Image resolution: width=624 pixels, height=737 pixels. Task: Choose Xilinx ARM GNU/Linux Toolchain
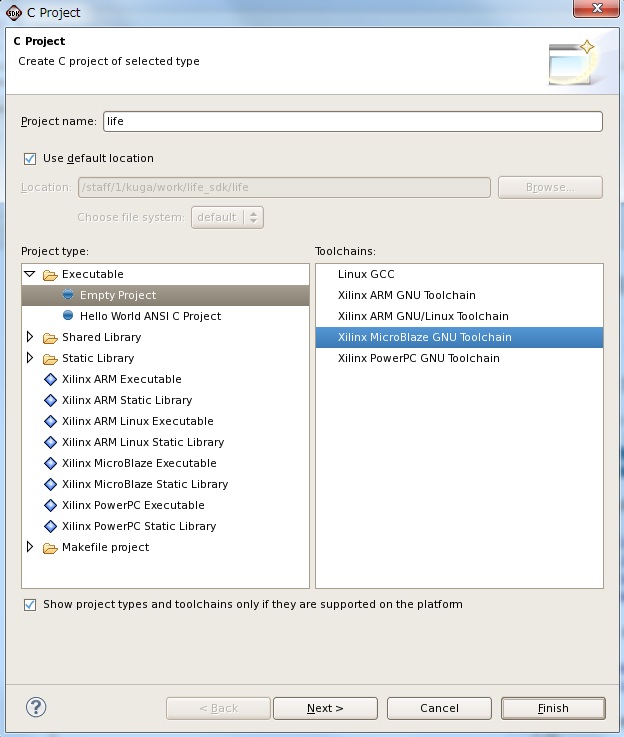coord(460,316)
